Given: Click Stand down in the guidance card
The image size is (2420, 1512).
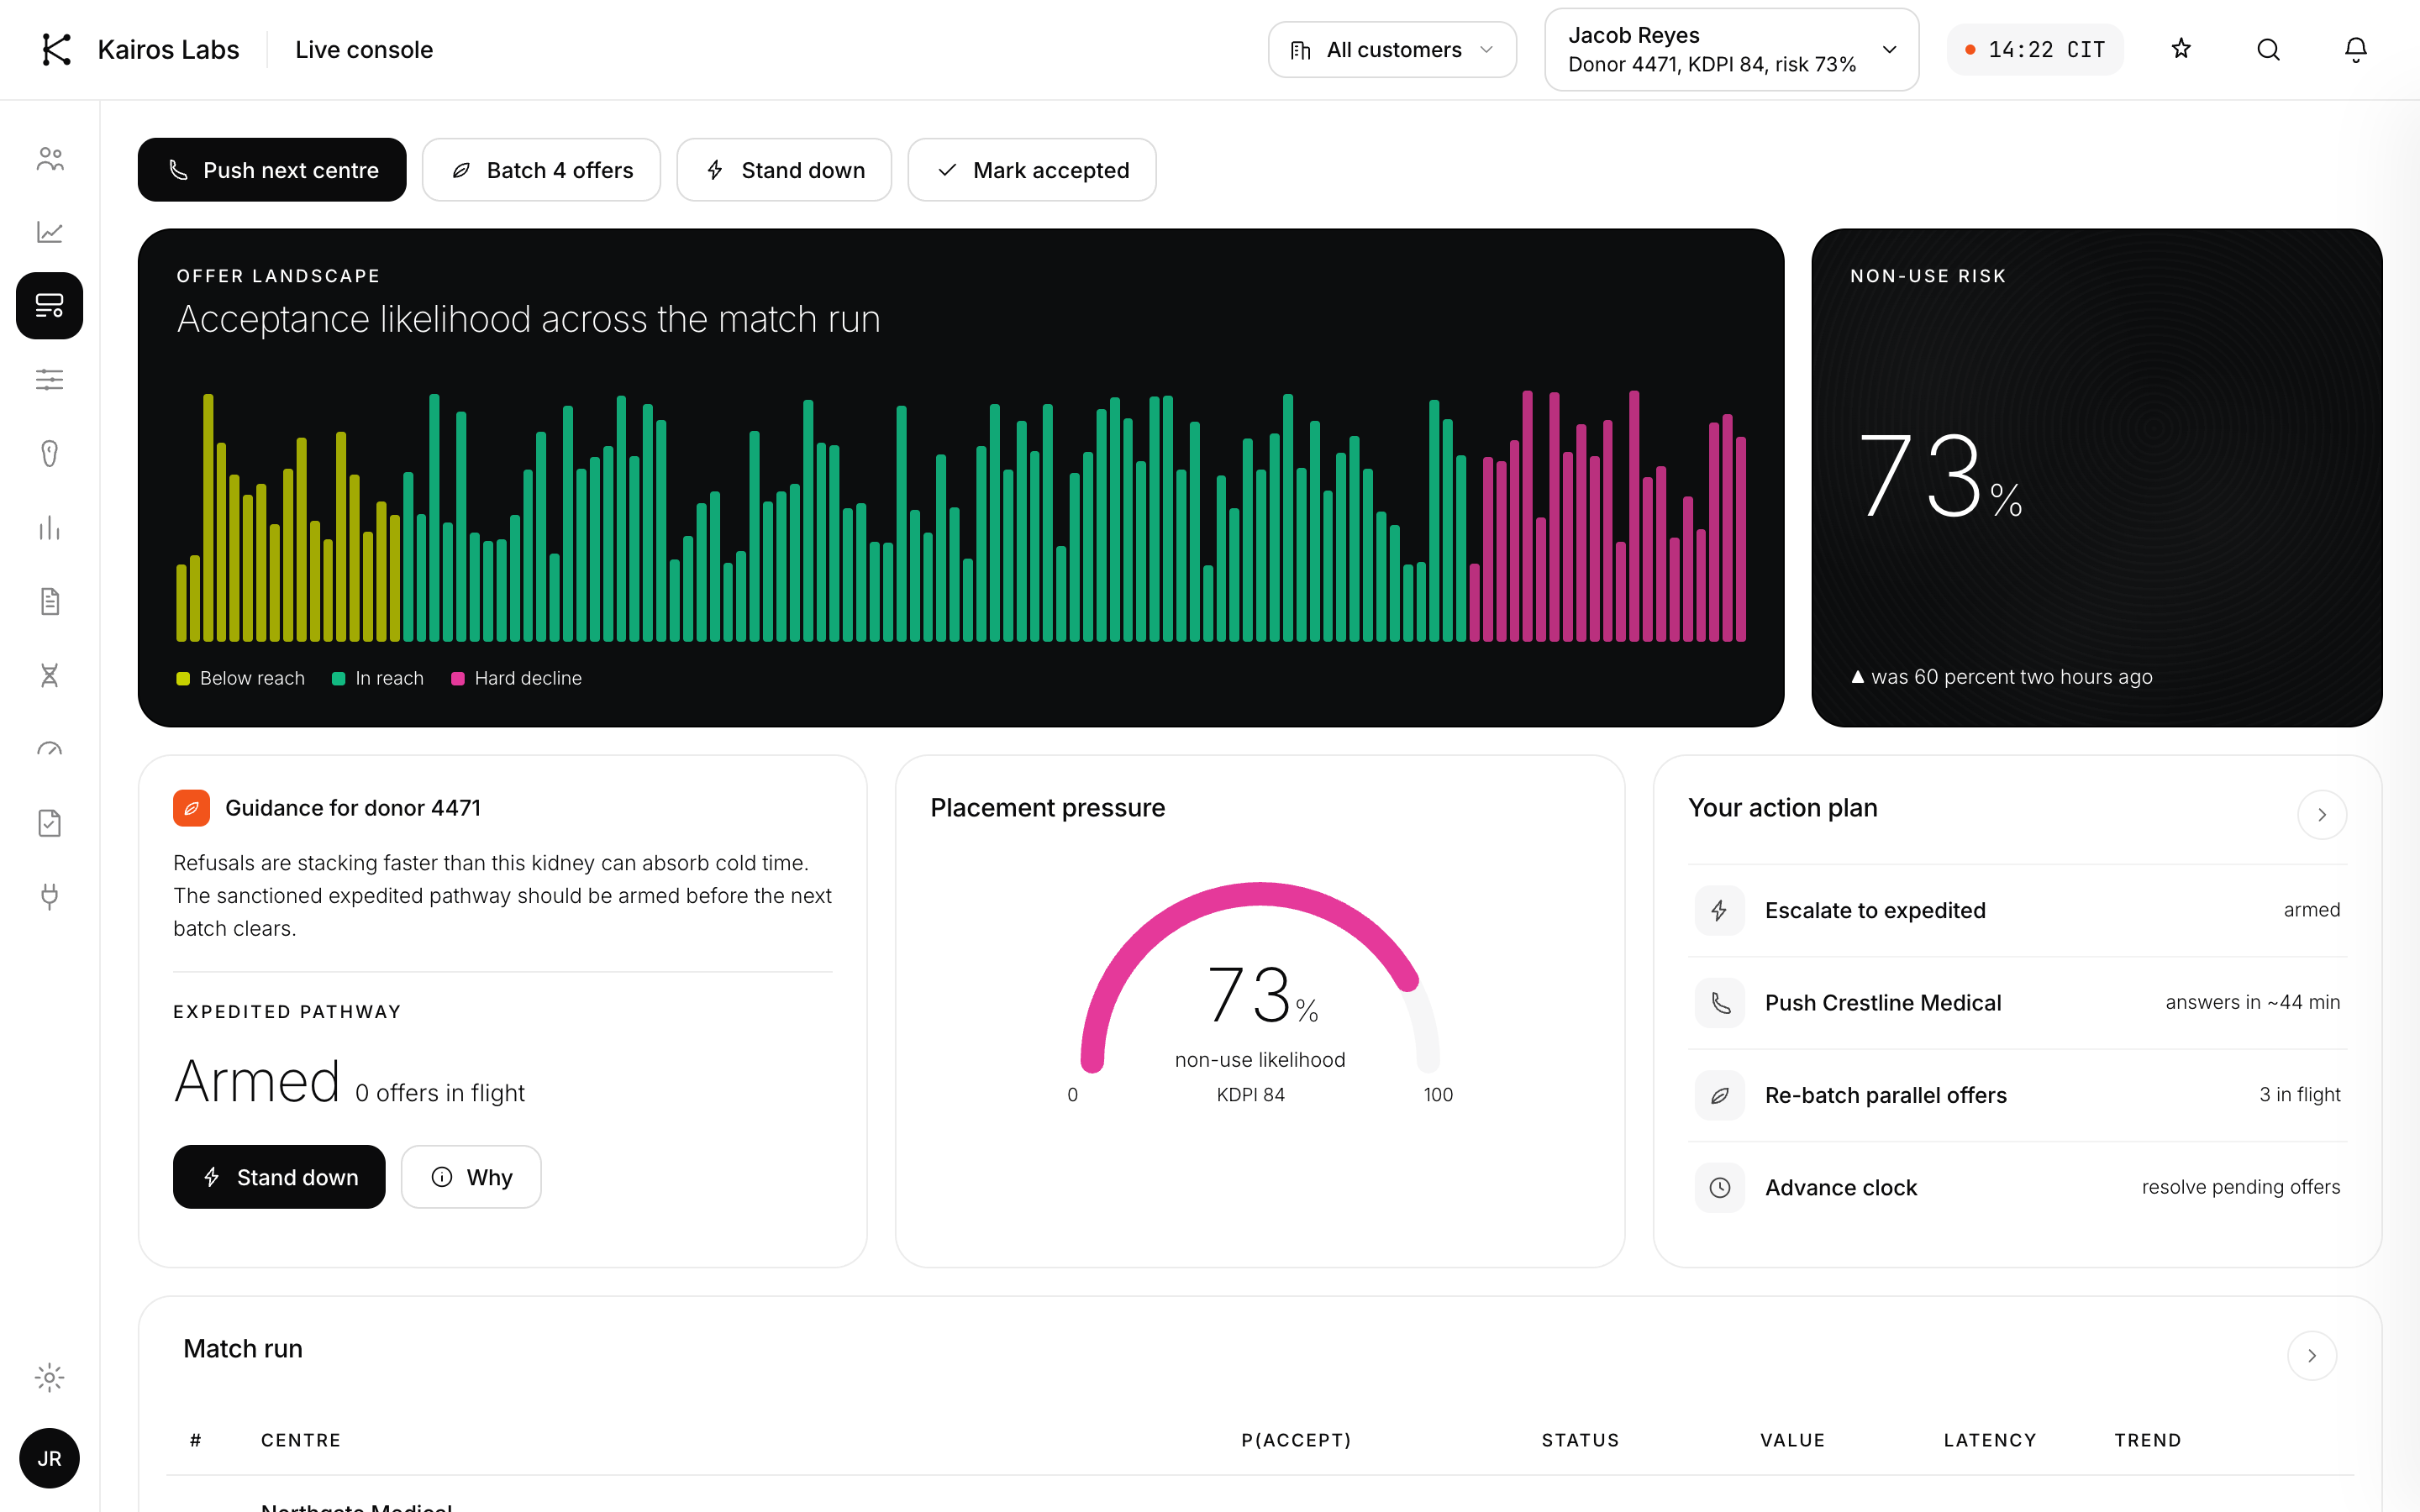Looking at the screenshot, I should (279, 1177).
